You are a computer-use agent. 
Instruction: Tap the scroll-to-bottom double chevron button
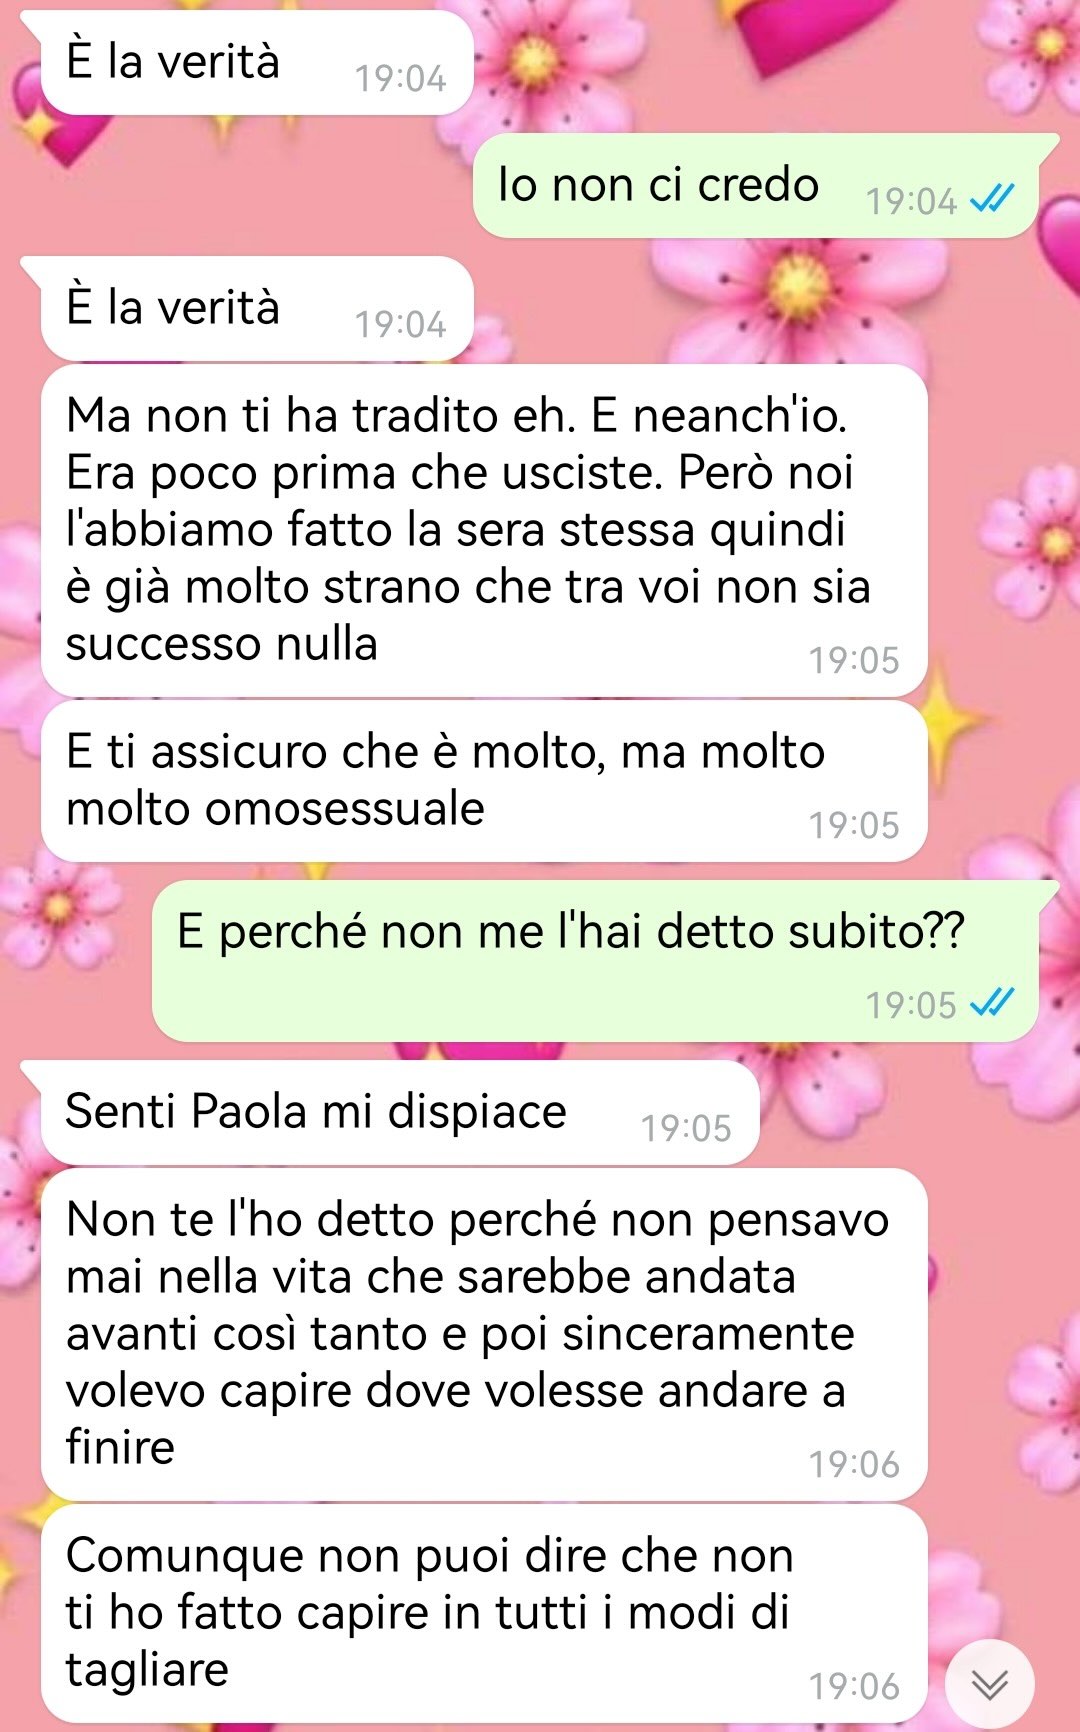[x=989, y=1685]
